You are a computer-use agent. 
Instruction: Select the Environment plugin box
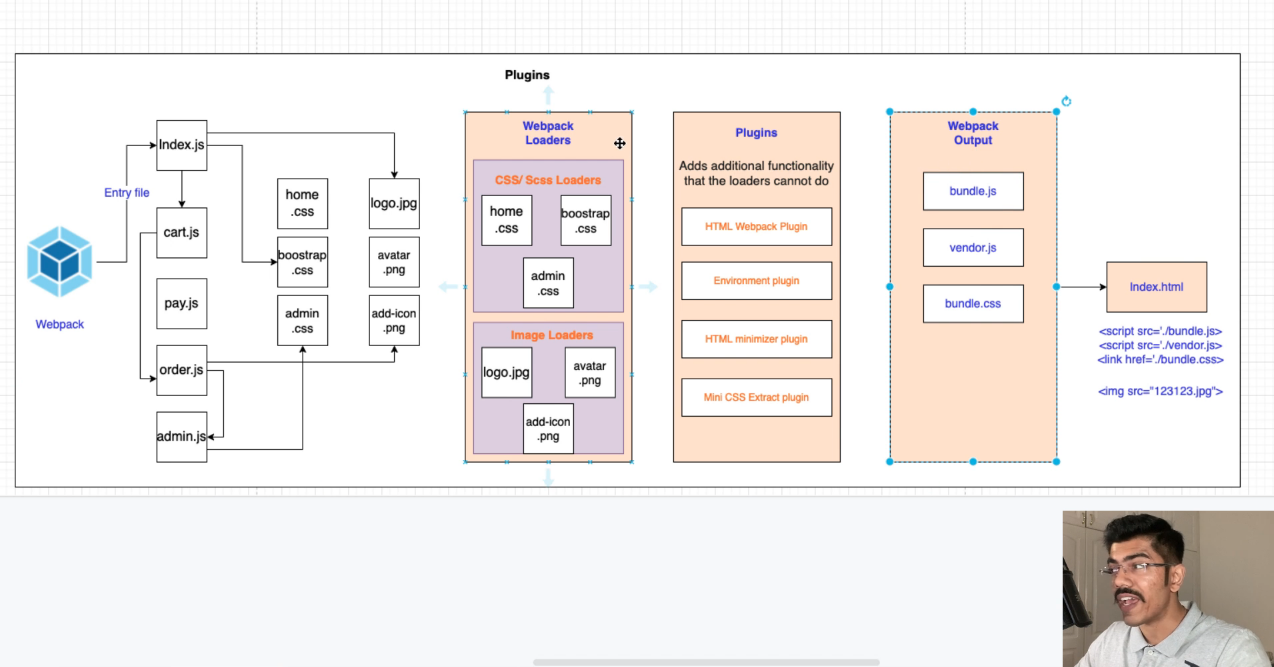(756, 281)
